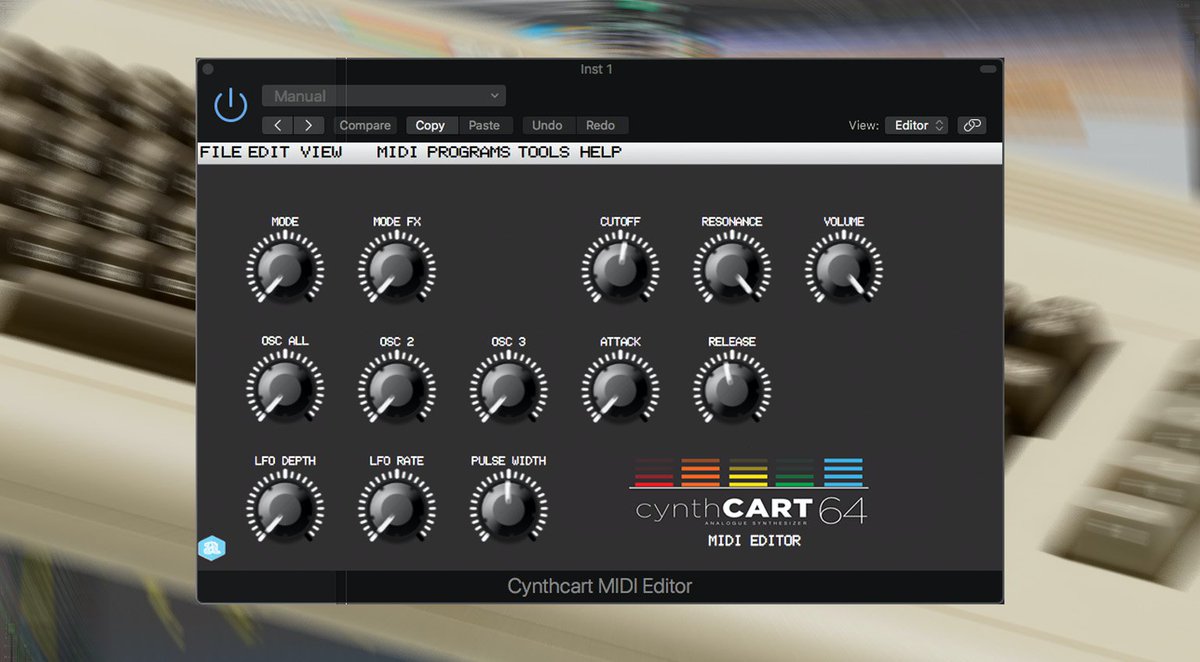Viewport: 1200px width, 662px height.
Task: Click the MODE knob
Action: tap(285, 268)
